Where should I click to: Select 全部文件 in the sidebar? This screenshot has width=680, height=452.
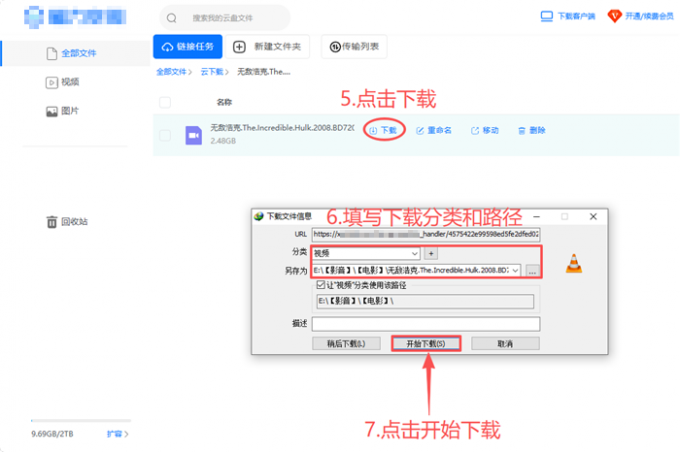[75, 53]
